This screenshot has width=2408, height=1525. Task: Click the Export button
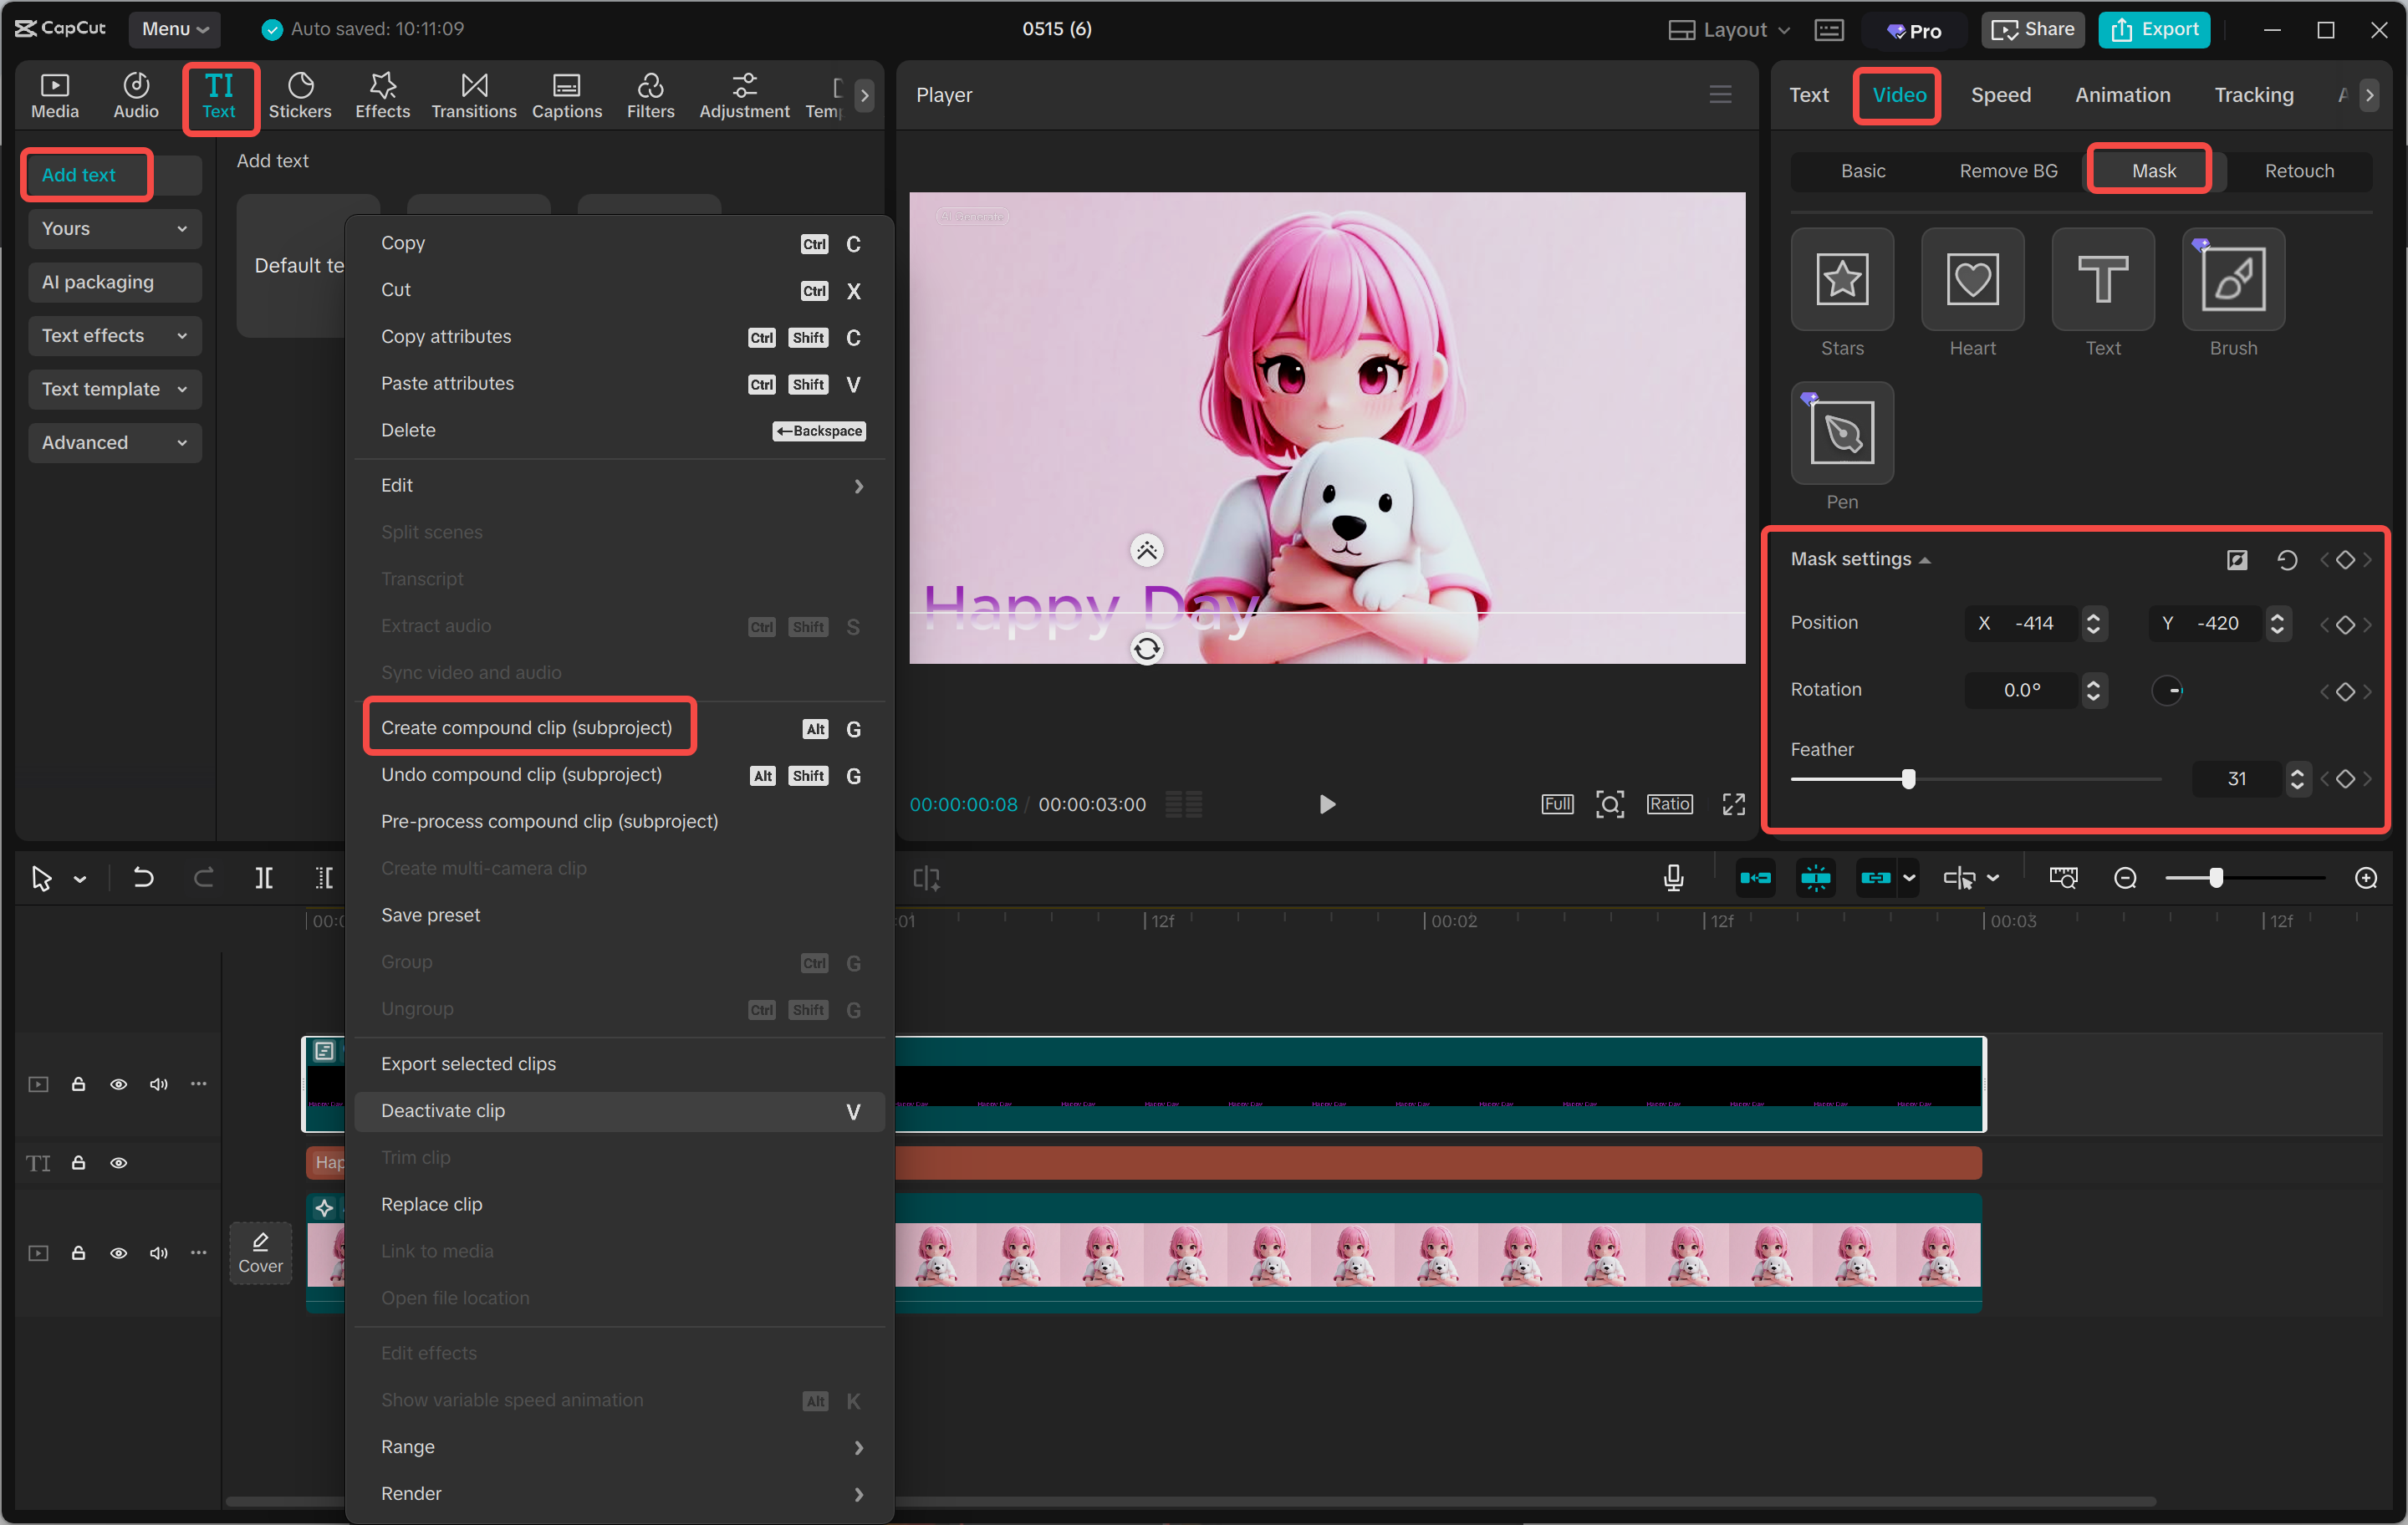pos(2155,30)
